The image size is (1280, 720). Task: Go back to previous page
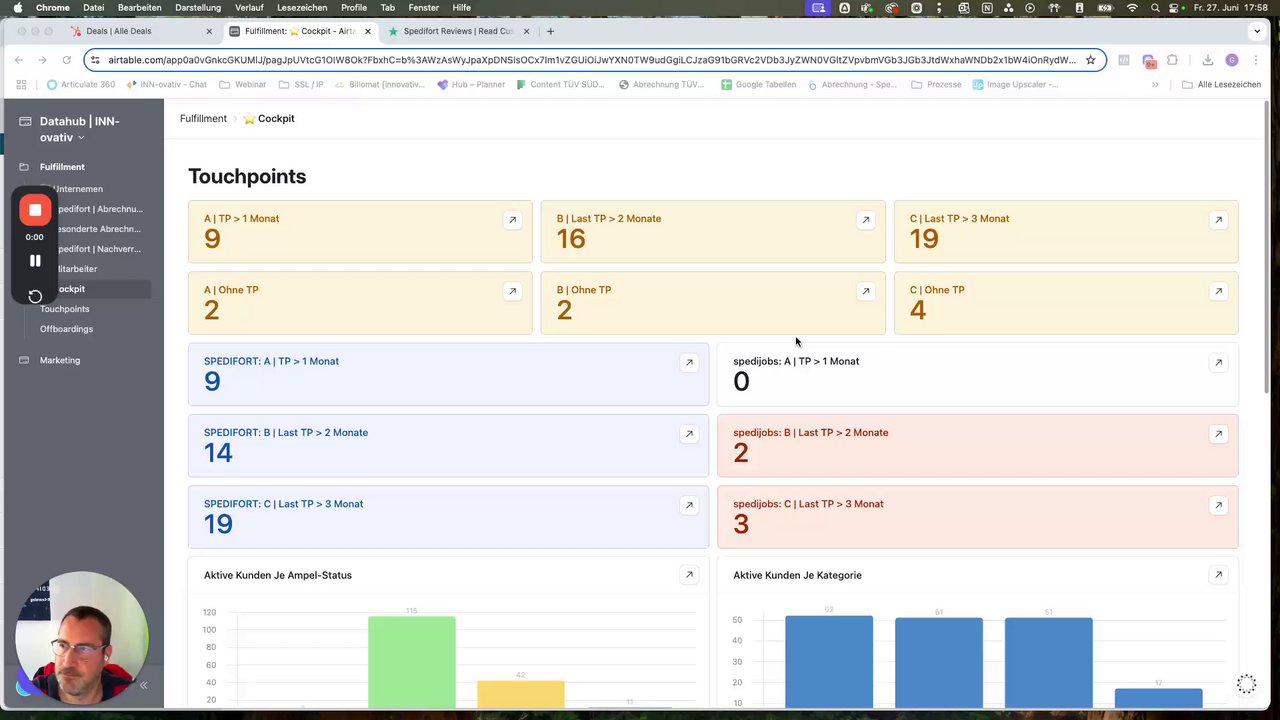[19, 60]
